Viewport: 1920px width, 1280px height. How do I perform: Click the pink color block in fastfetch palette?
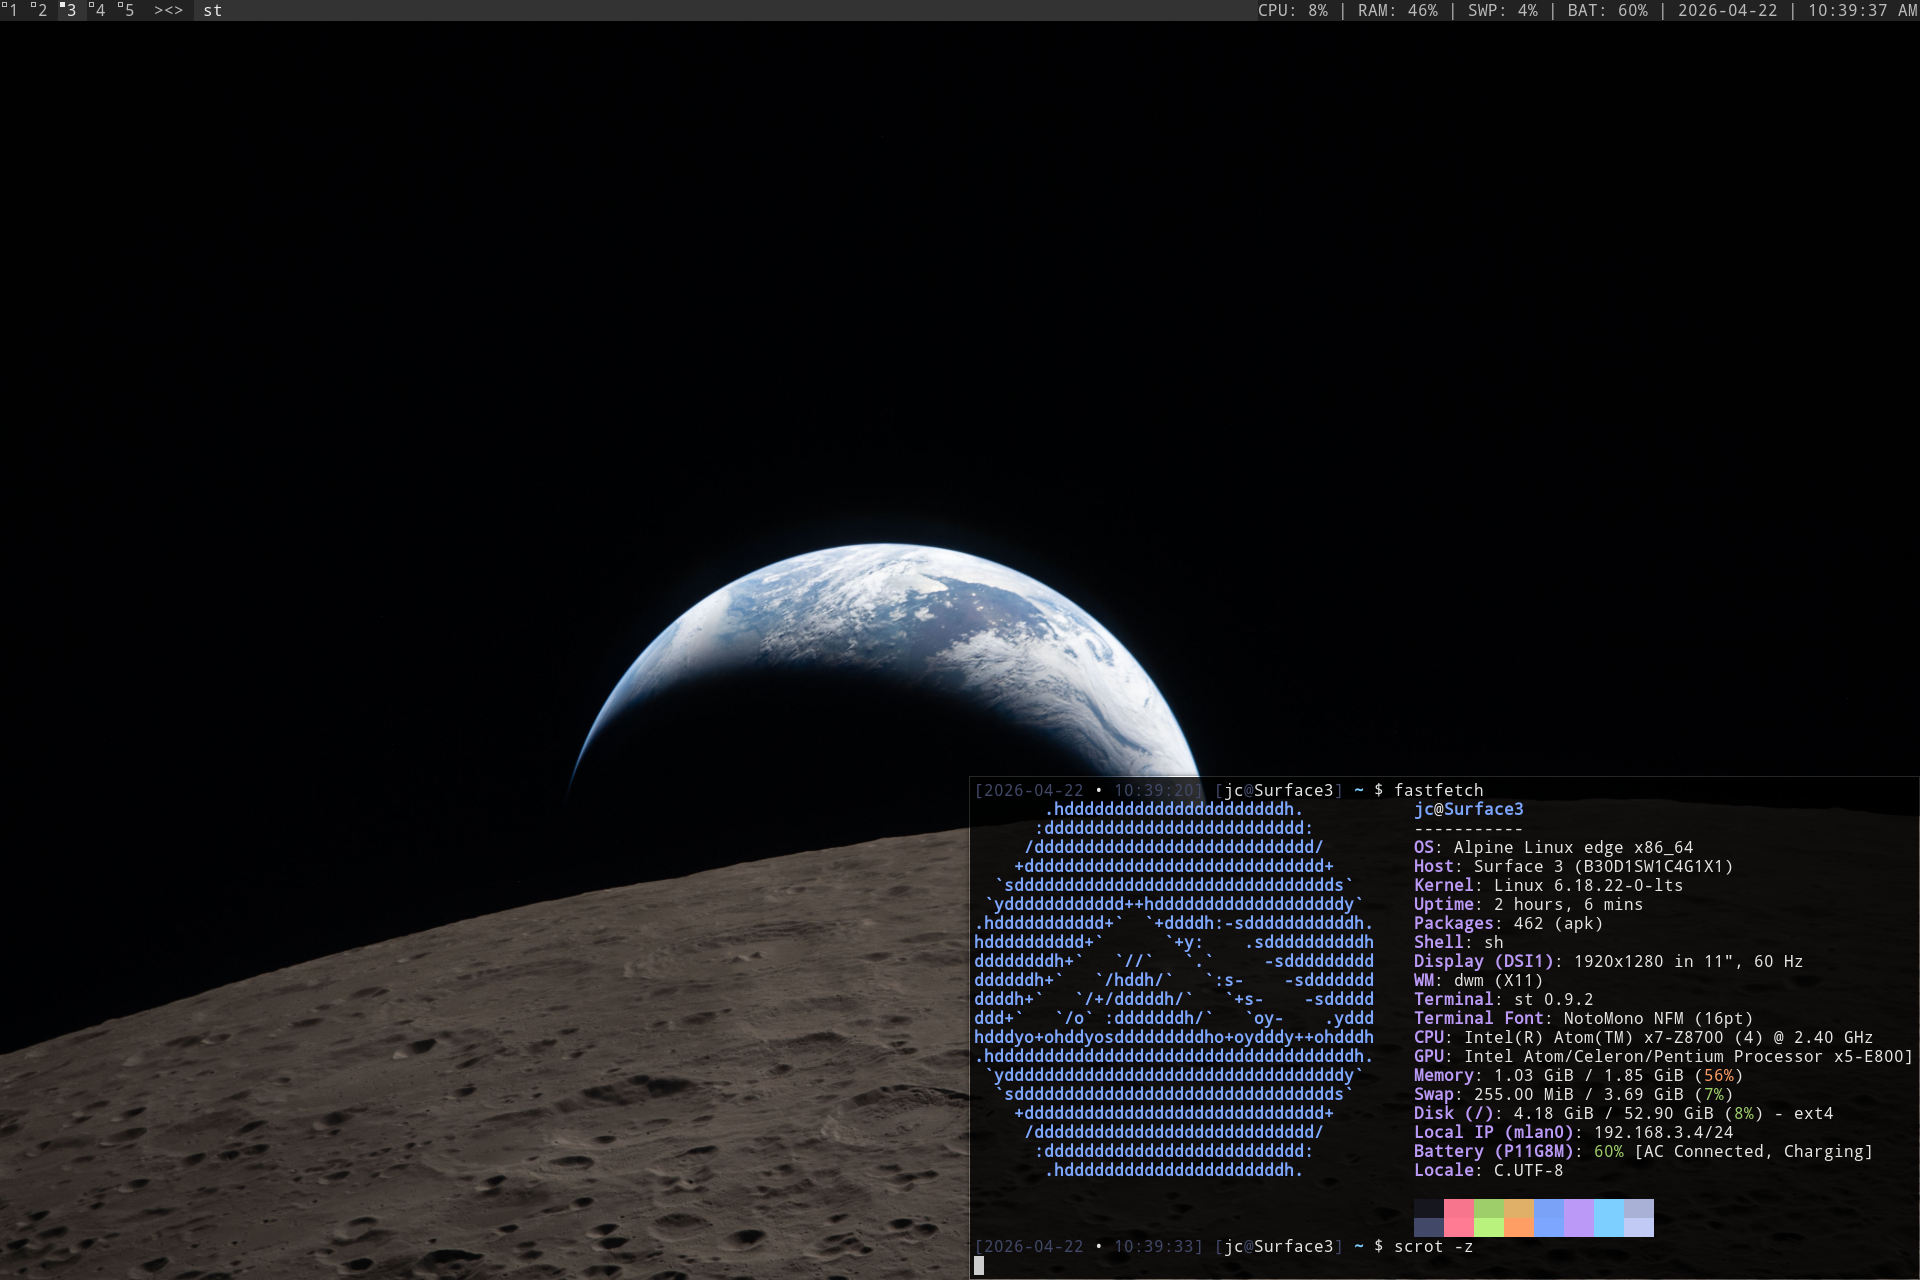tap(1458, 1217)
